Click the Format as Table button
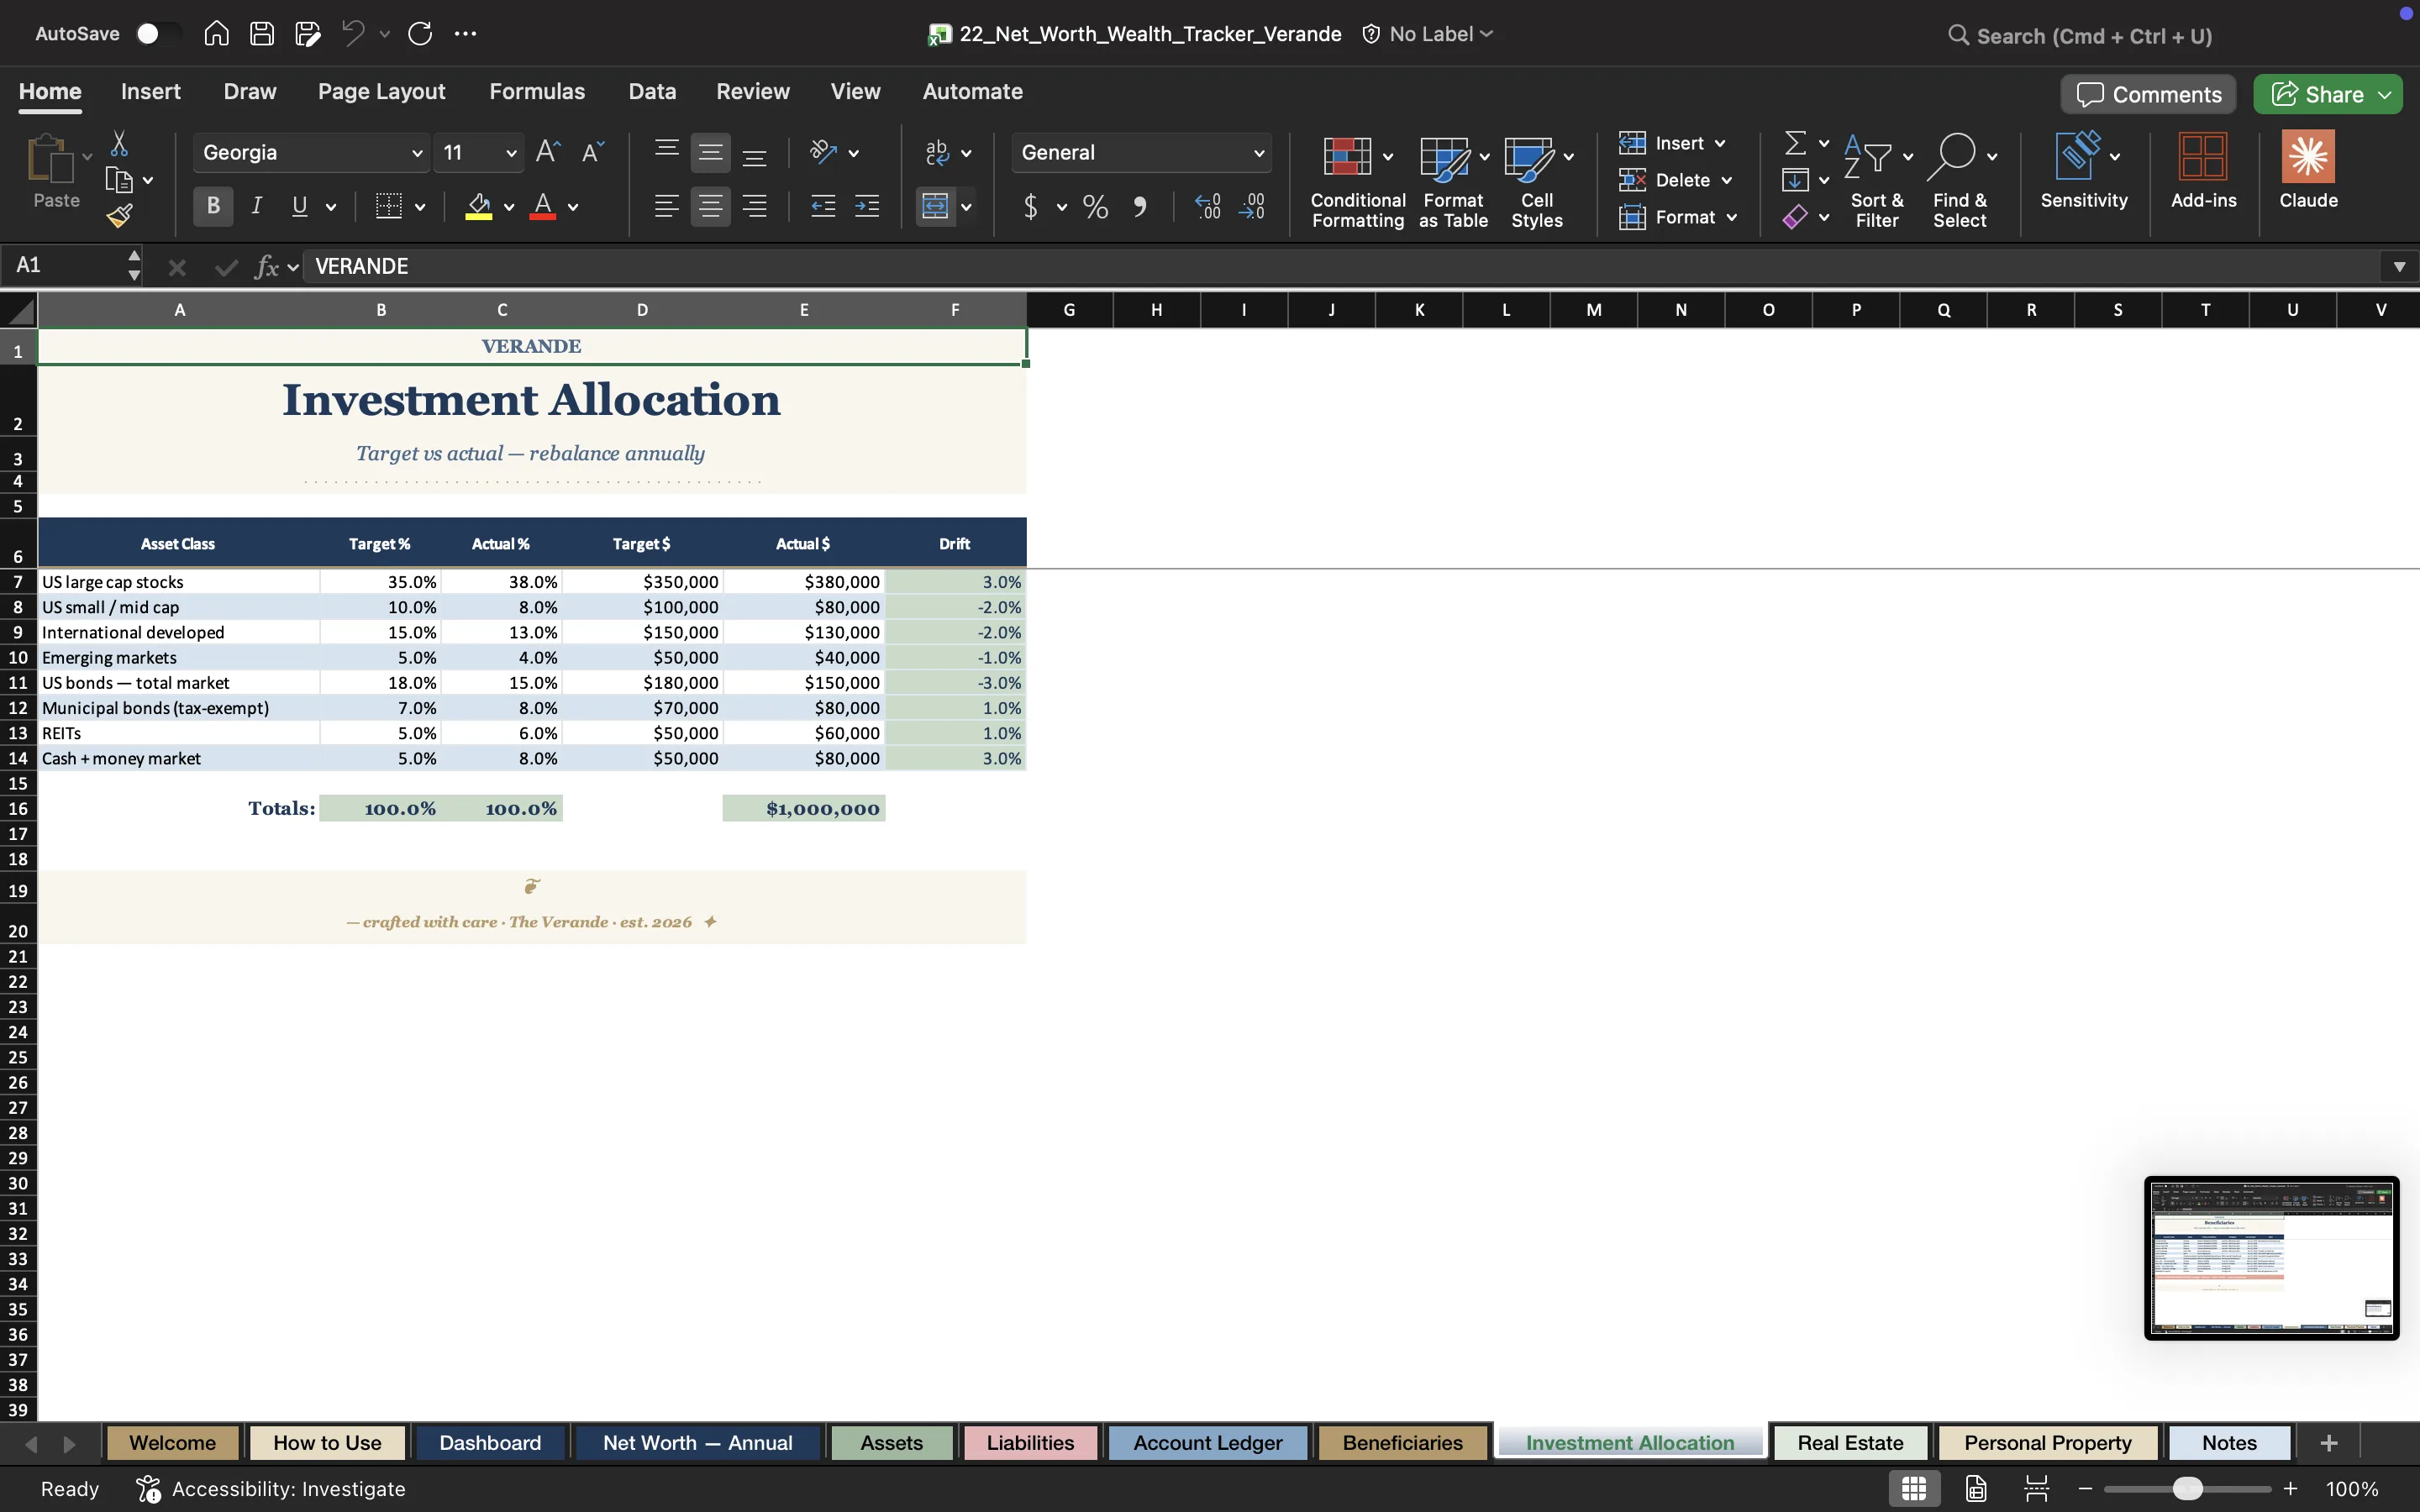Viewport: 2420px width, 1512px height. click(x=1454, y=182)
